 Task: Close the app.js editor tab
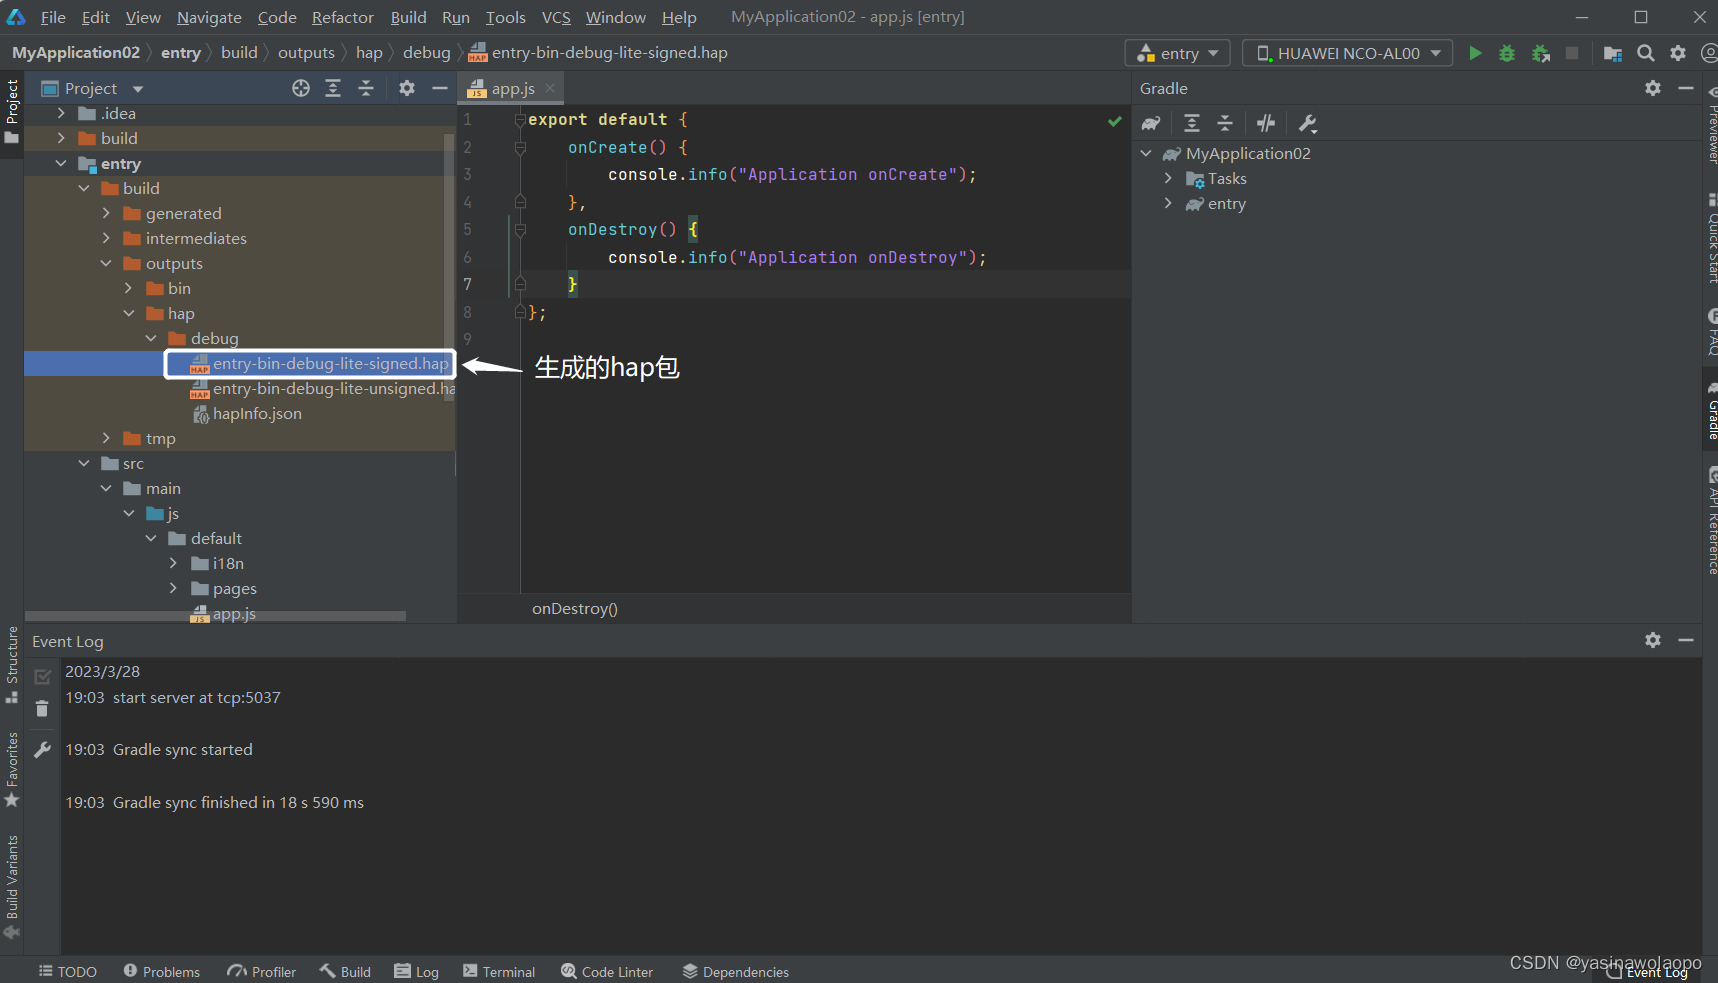coord(550,88)
